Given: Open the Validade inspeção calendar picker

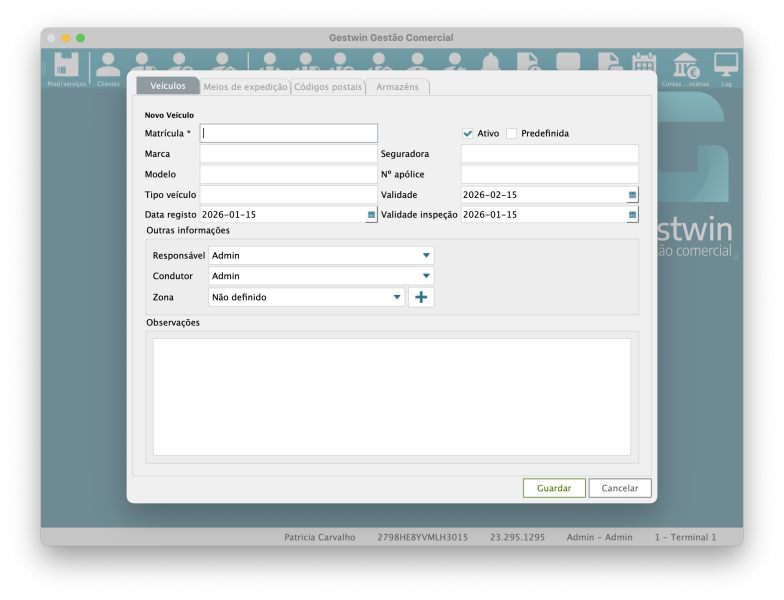Looking at the screenshot, I should coord(632,215).
